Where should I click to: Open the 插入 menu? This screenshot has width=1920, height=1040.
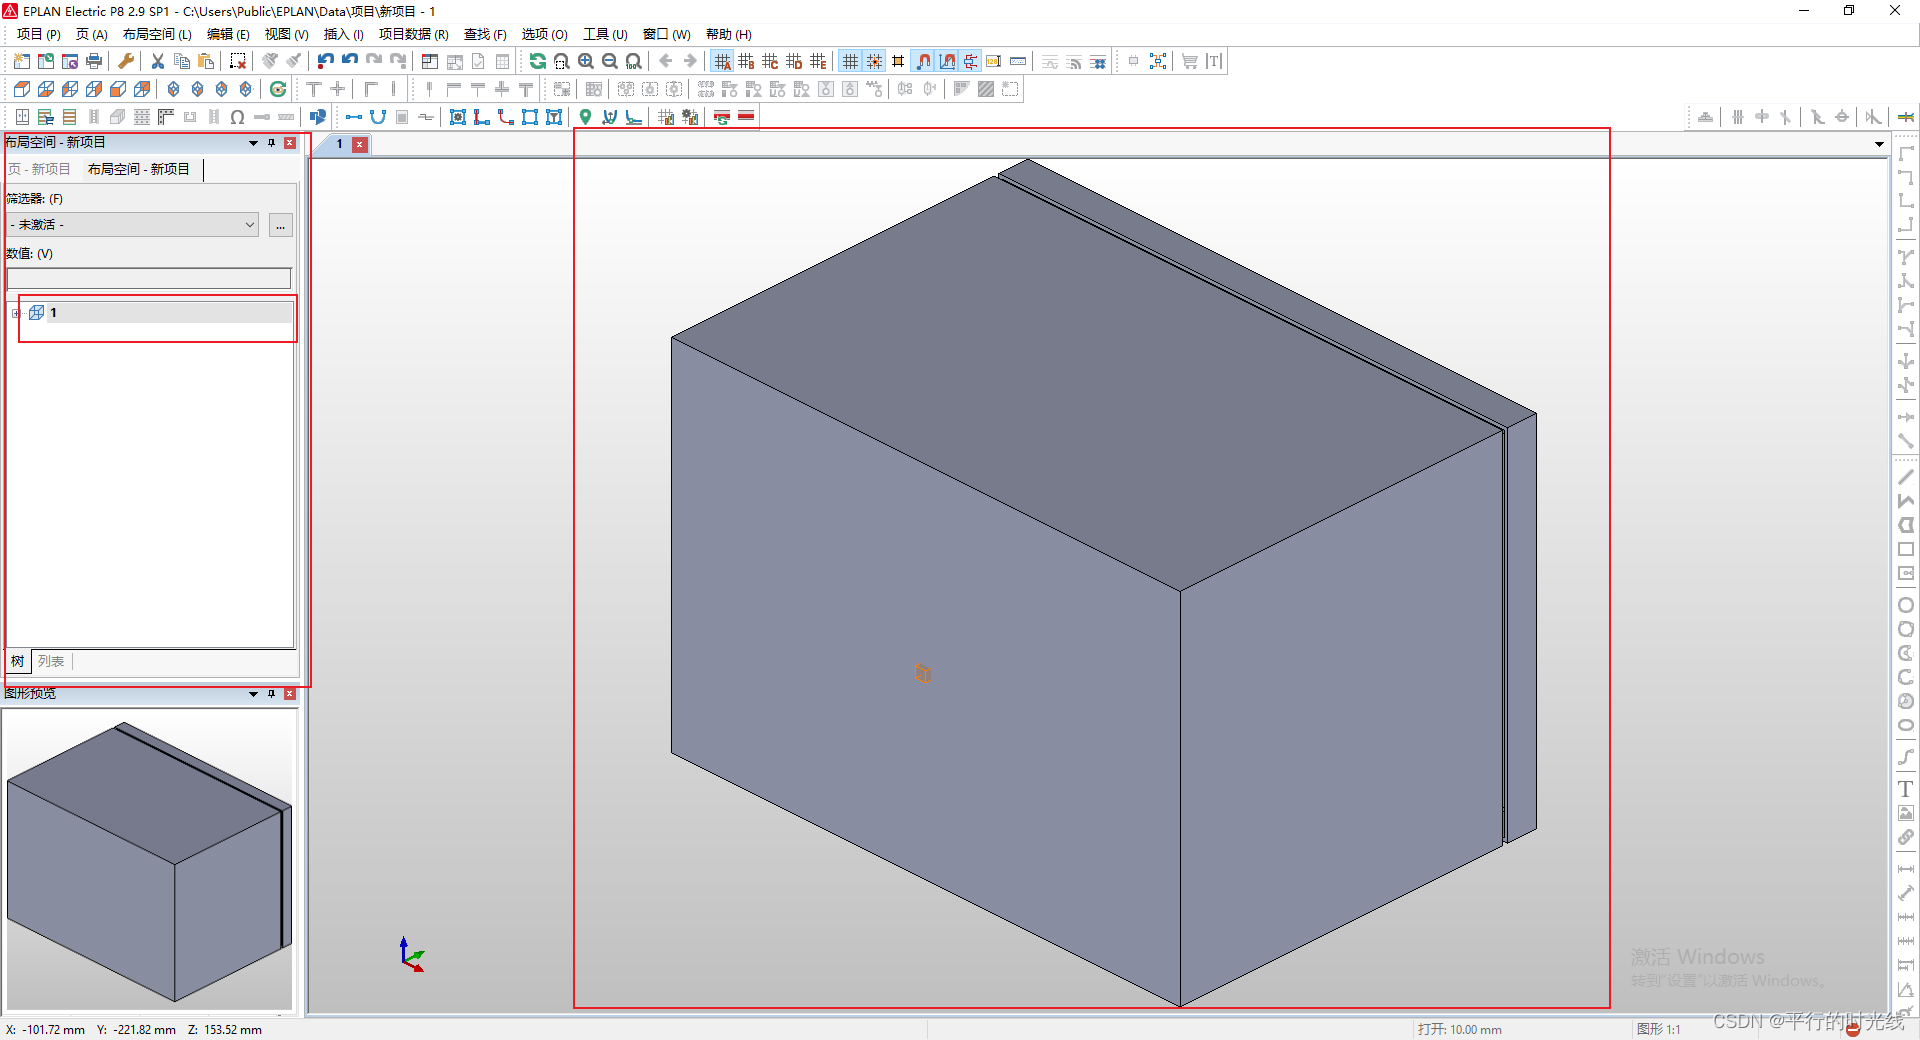343,34
